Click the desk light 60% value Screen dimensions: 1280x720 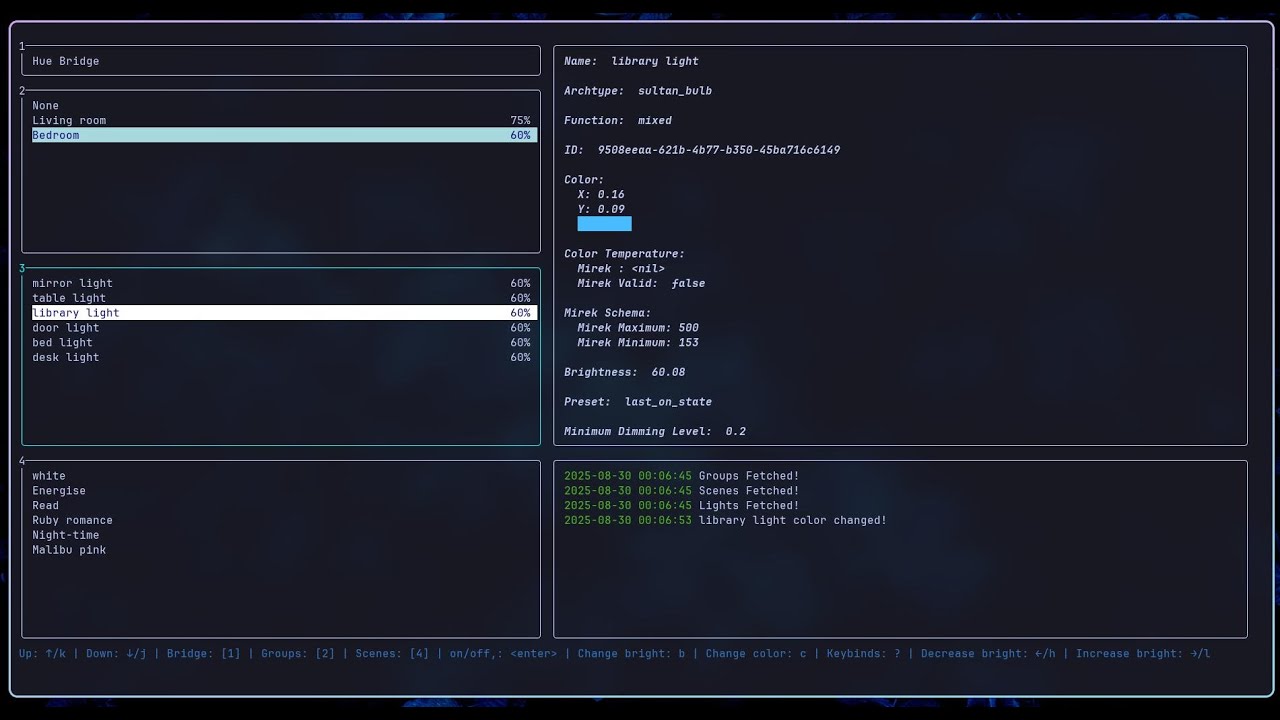pos(520,357)
